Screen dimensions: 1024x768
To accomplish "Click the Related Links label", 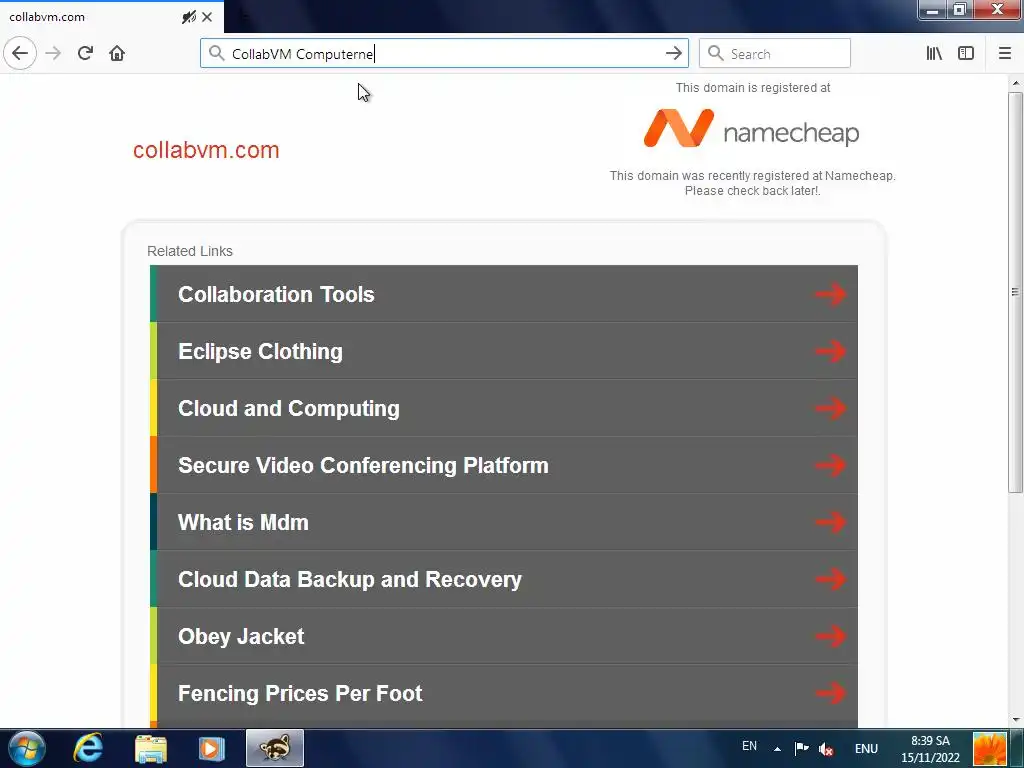I will click(189, 251).
